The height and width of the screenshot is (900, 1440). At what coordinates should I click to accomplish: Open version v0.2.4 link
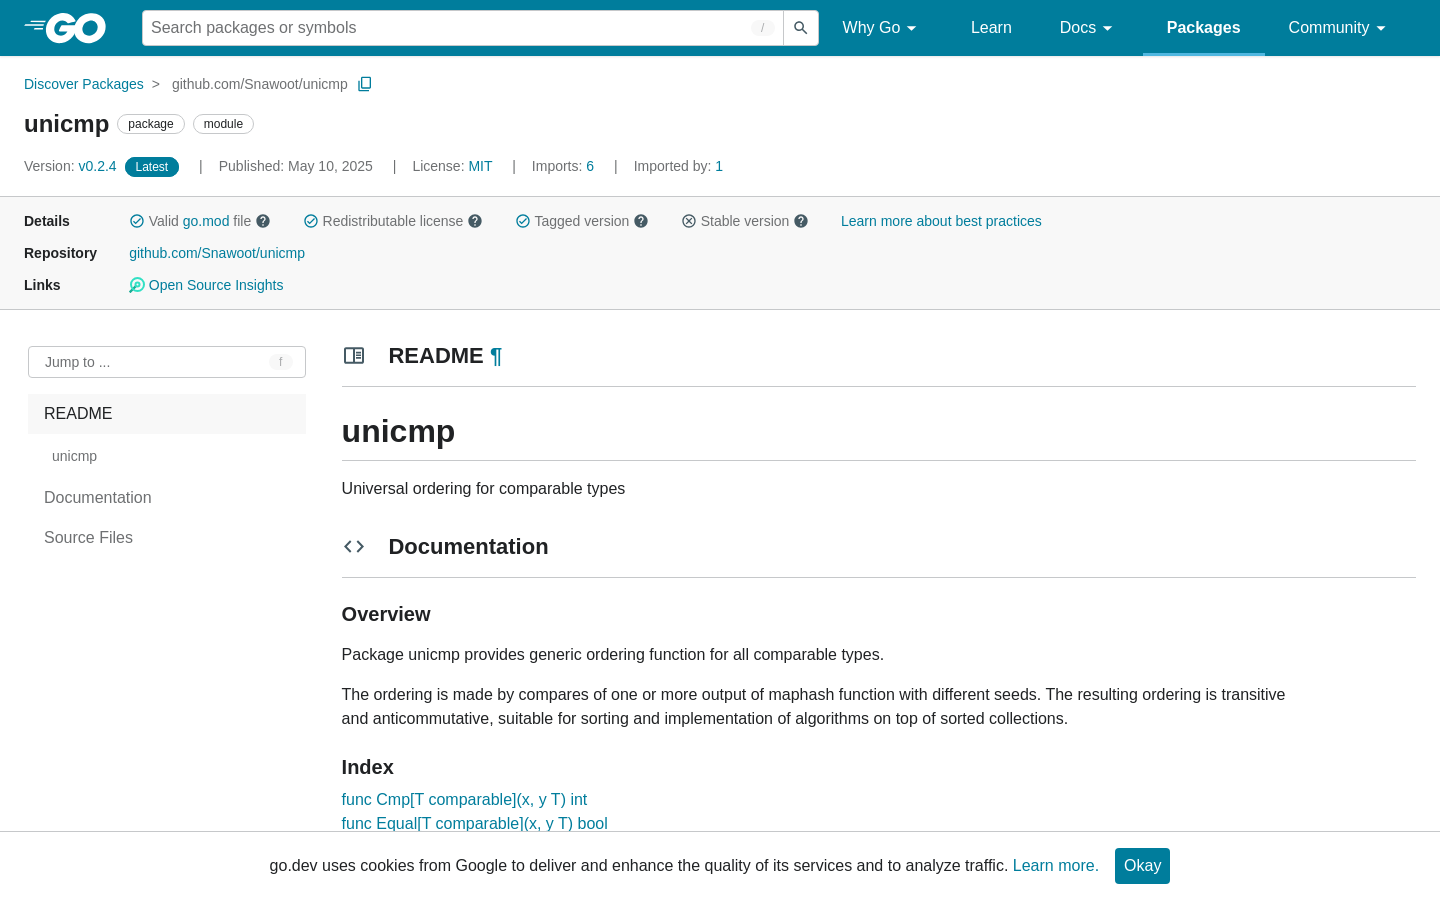tap(97, 166)
